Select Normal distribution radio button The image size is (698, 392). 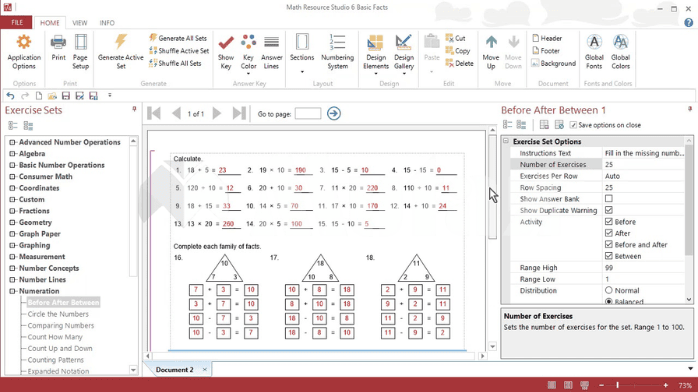(609, 290)
